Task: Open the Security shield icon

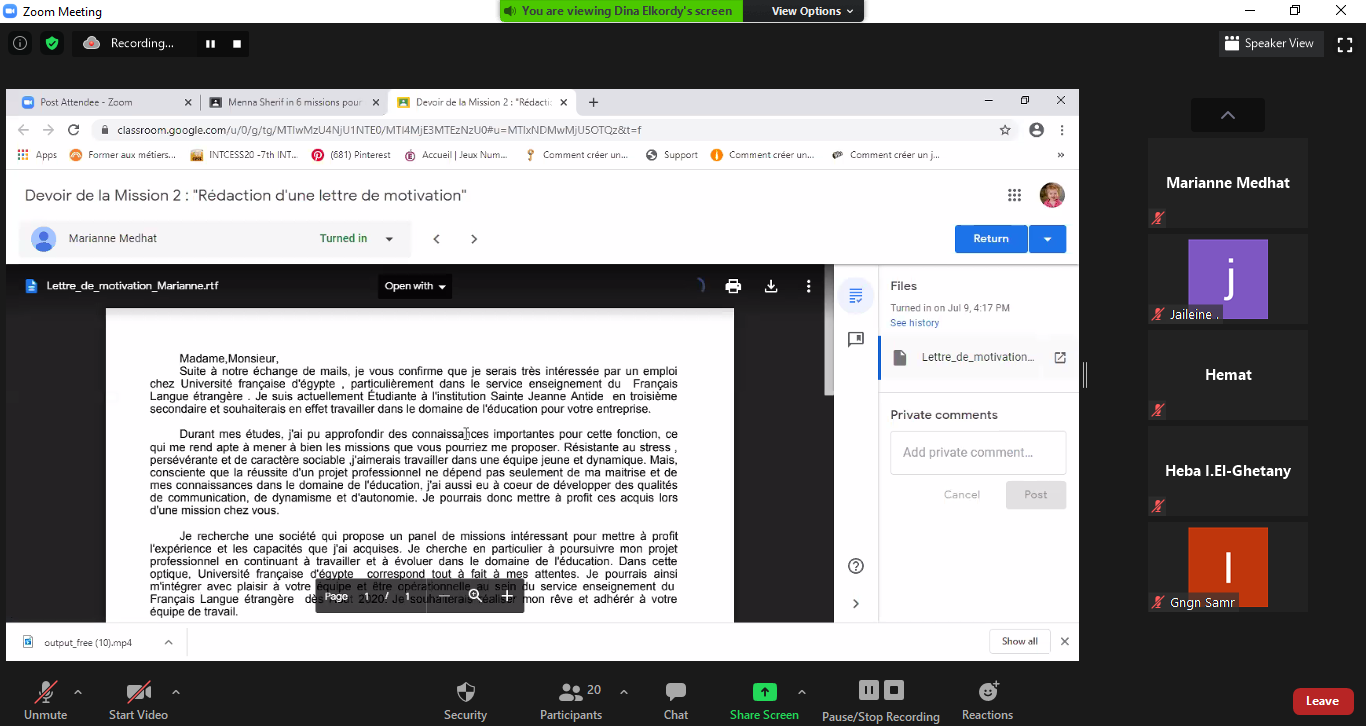Action: pos(465,692)
